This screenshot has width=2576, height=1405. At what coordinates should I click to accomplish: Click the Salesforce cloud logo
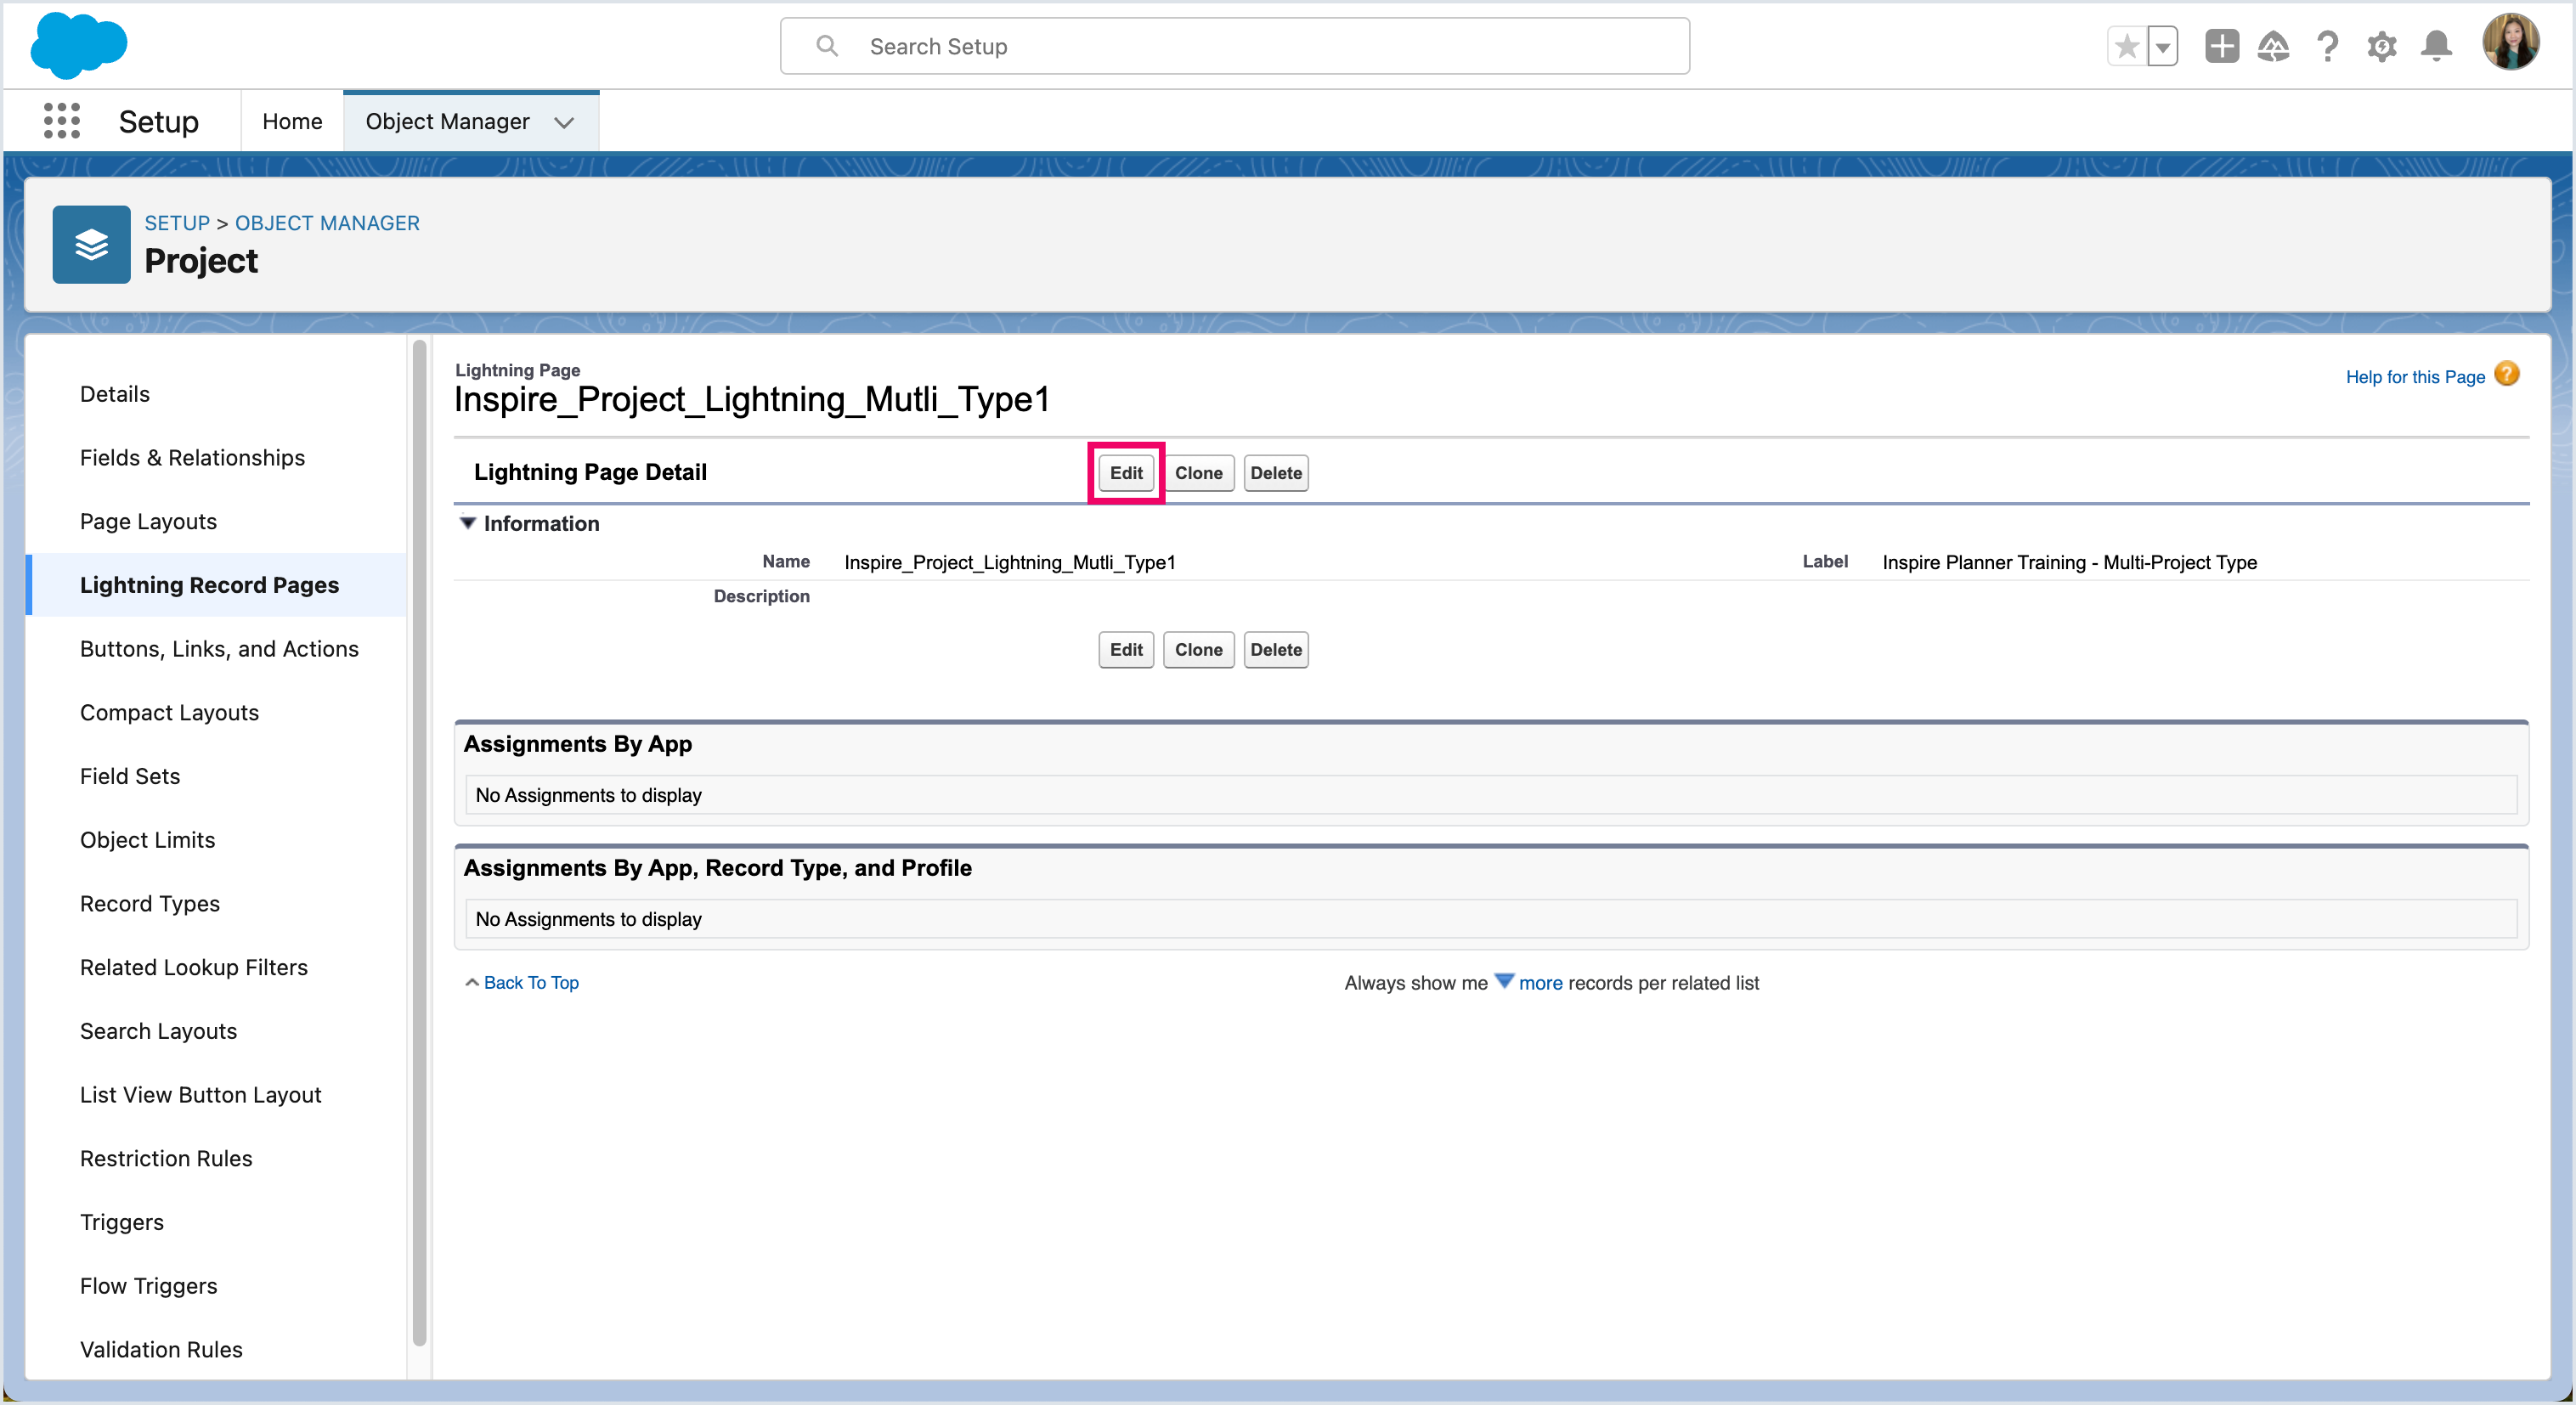79,45
